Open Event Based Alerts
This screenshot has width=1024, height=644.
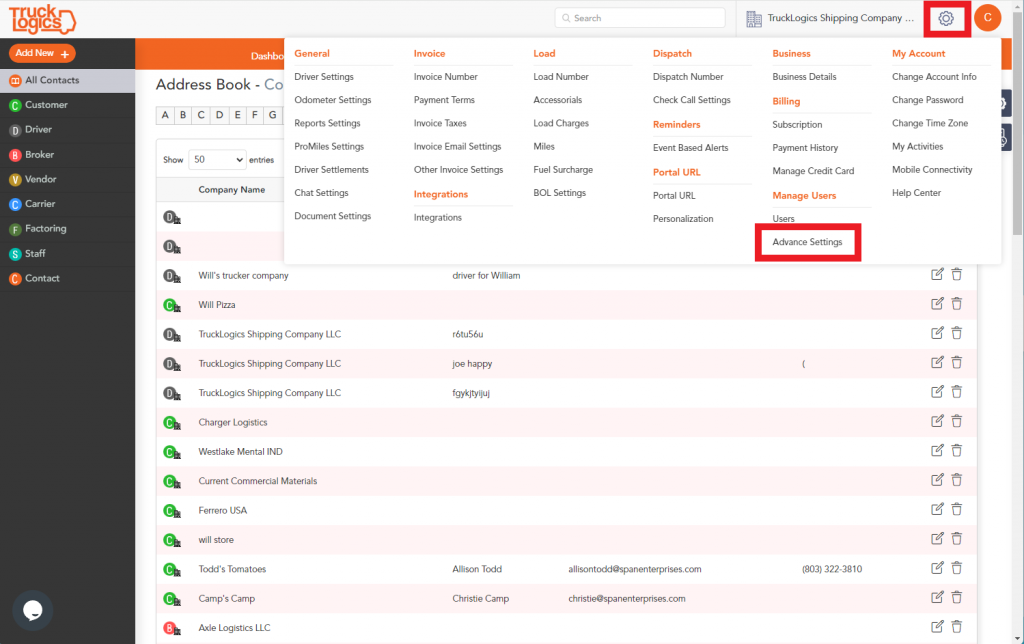pyautogui.click(x=690, y=148)
